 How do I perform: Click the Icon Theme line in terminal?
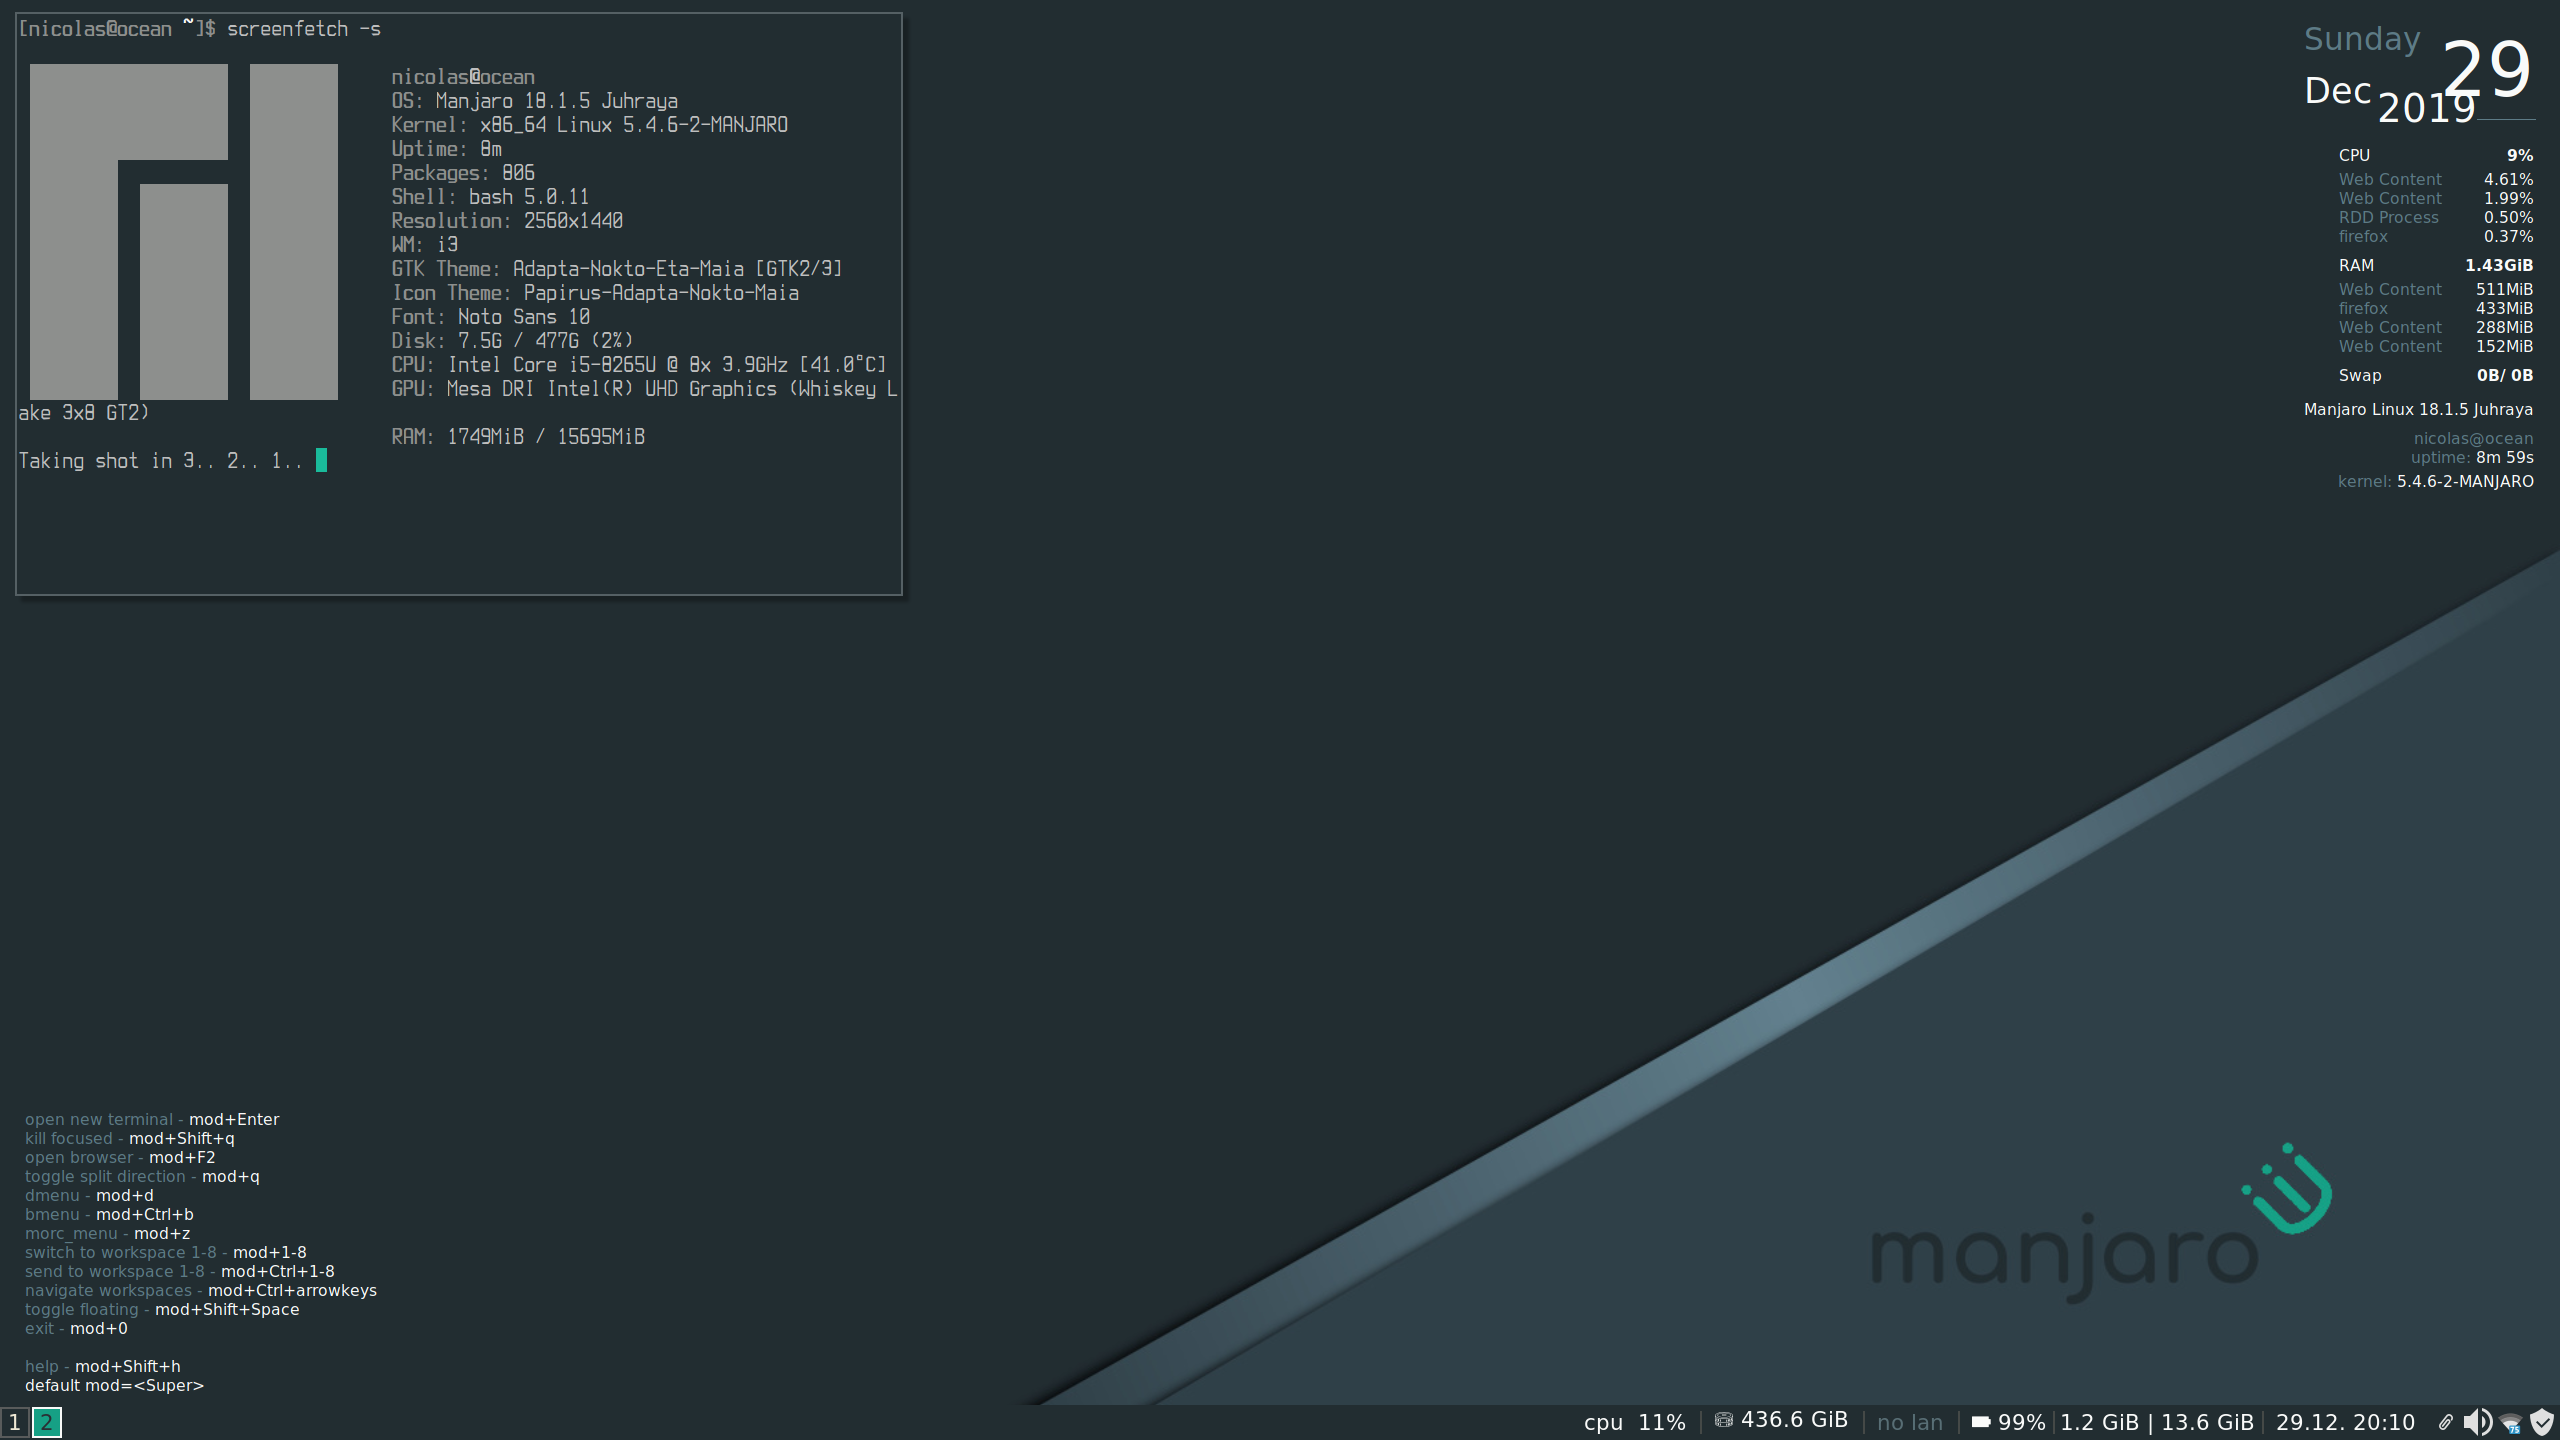pos(595,293)
